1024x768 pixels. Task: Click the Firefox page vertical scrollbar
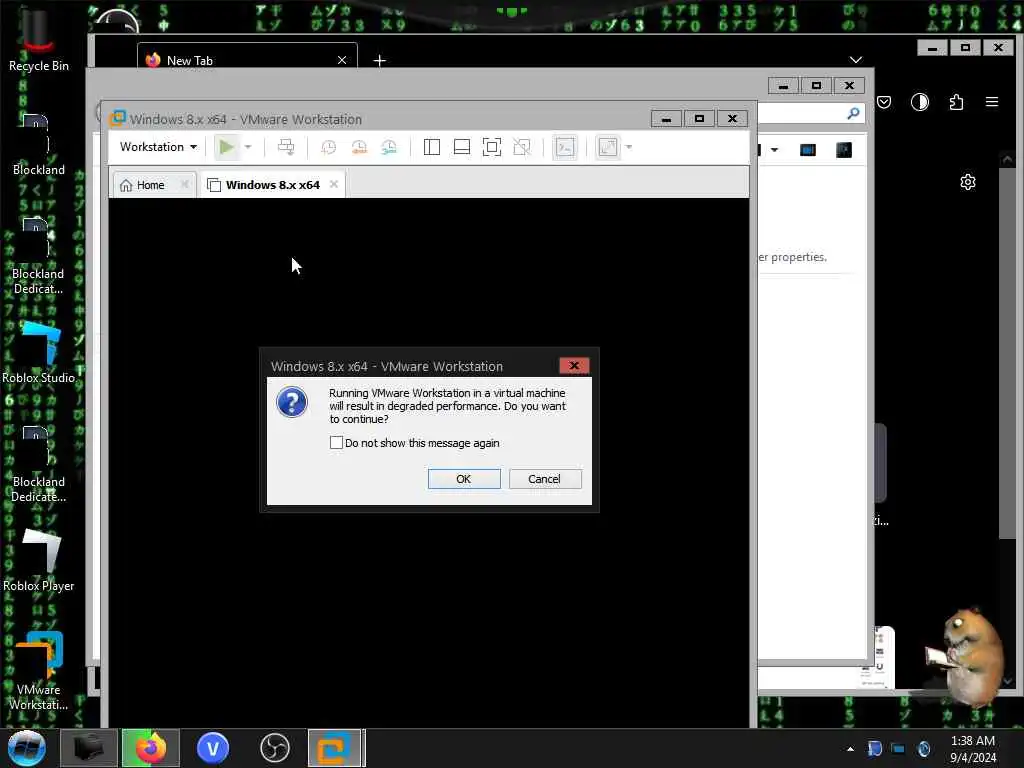pyautogui.click(x=1006, y=353)
